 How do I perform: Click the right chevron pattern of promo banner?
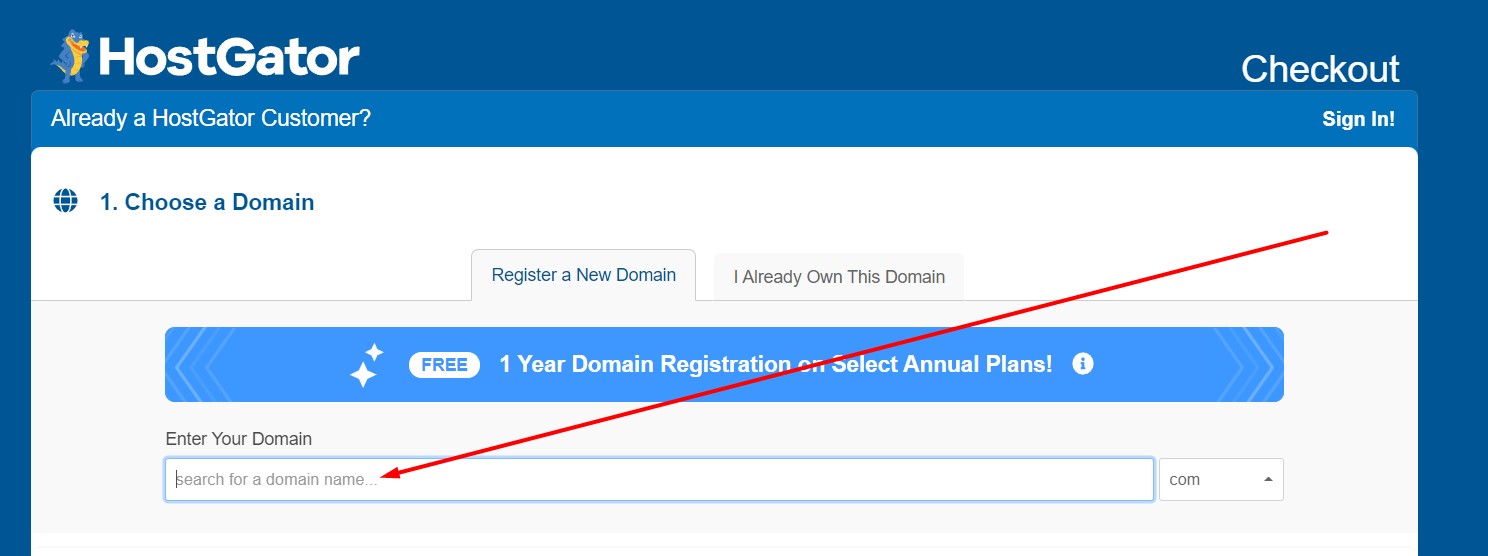tap(1247, 365)
